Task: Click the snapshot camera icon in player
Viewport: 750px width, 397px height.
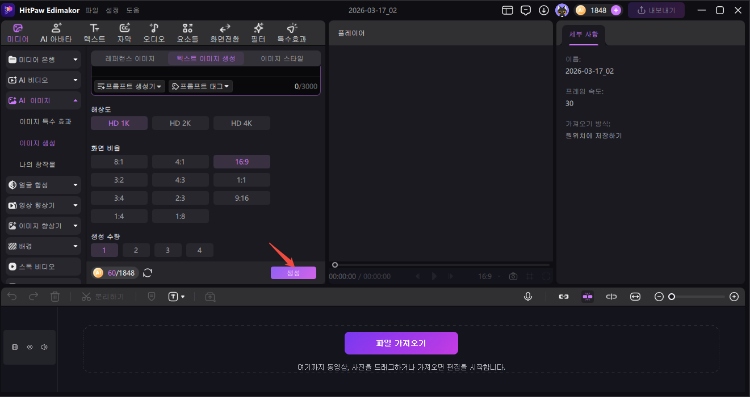Action: pyautogui.click(x=513, y=276)
